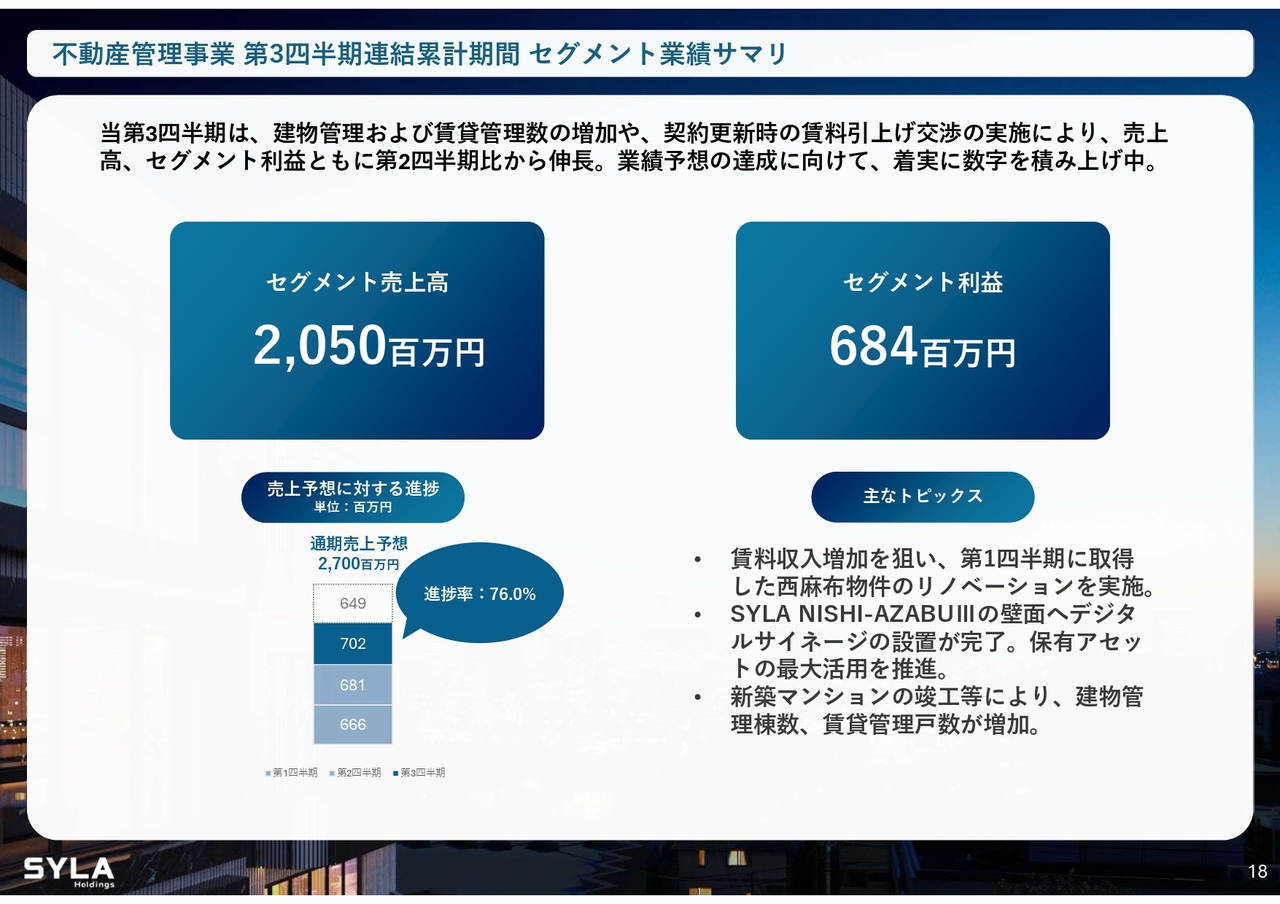Click the 当第3四半期 summary paragraph
Image resolution: width=1280 pixels, height=904 pixels.
coord(634,147)
